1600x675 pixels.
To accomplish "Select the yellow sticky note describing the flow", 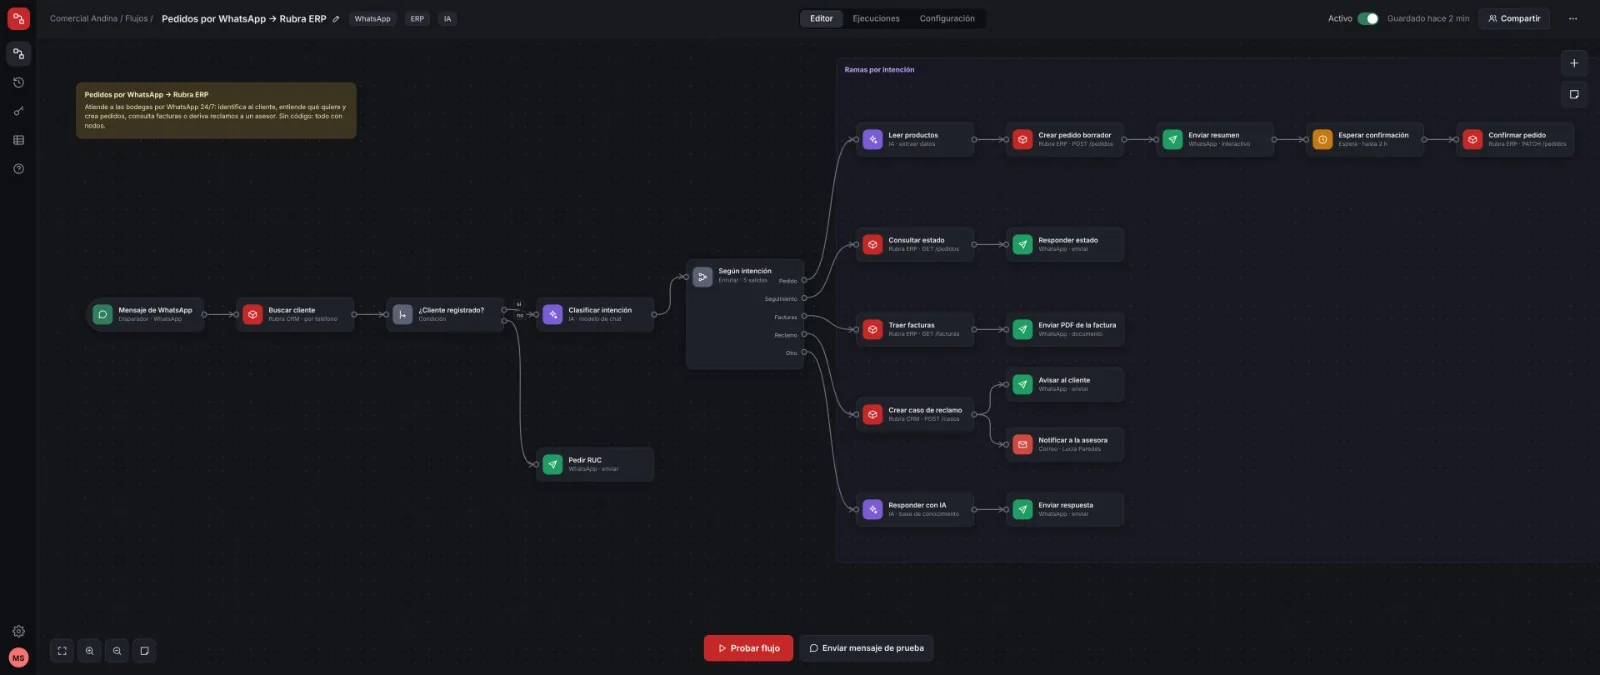I will coord(216,110).
